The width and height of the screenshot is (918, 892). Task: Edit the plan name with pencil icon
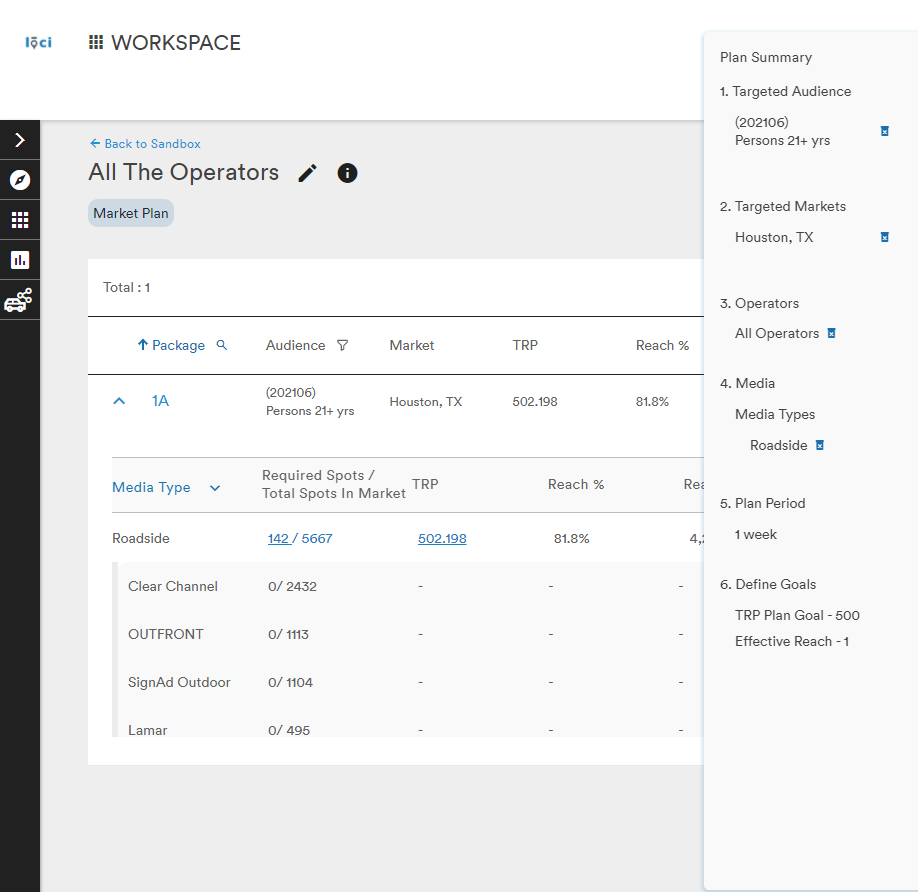click(307, 173)
